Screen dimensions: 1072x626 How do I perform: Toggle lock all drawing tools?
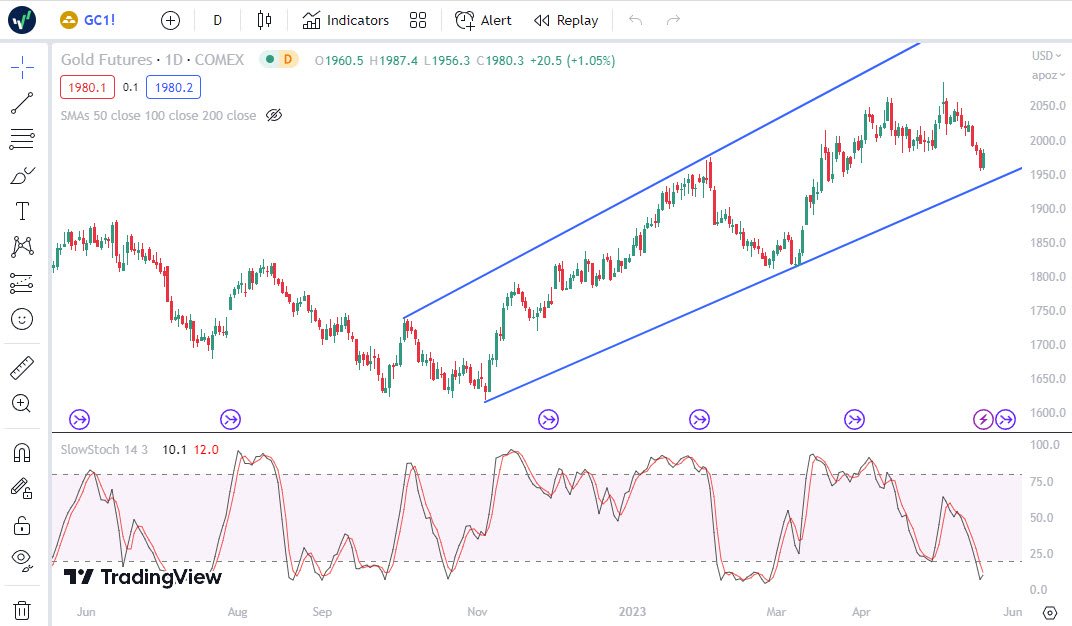22,524
